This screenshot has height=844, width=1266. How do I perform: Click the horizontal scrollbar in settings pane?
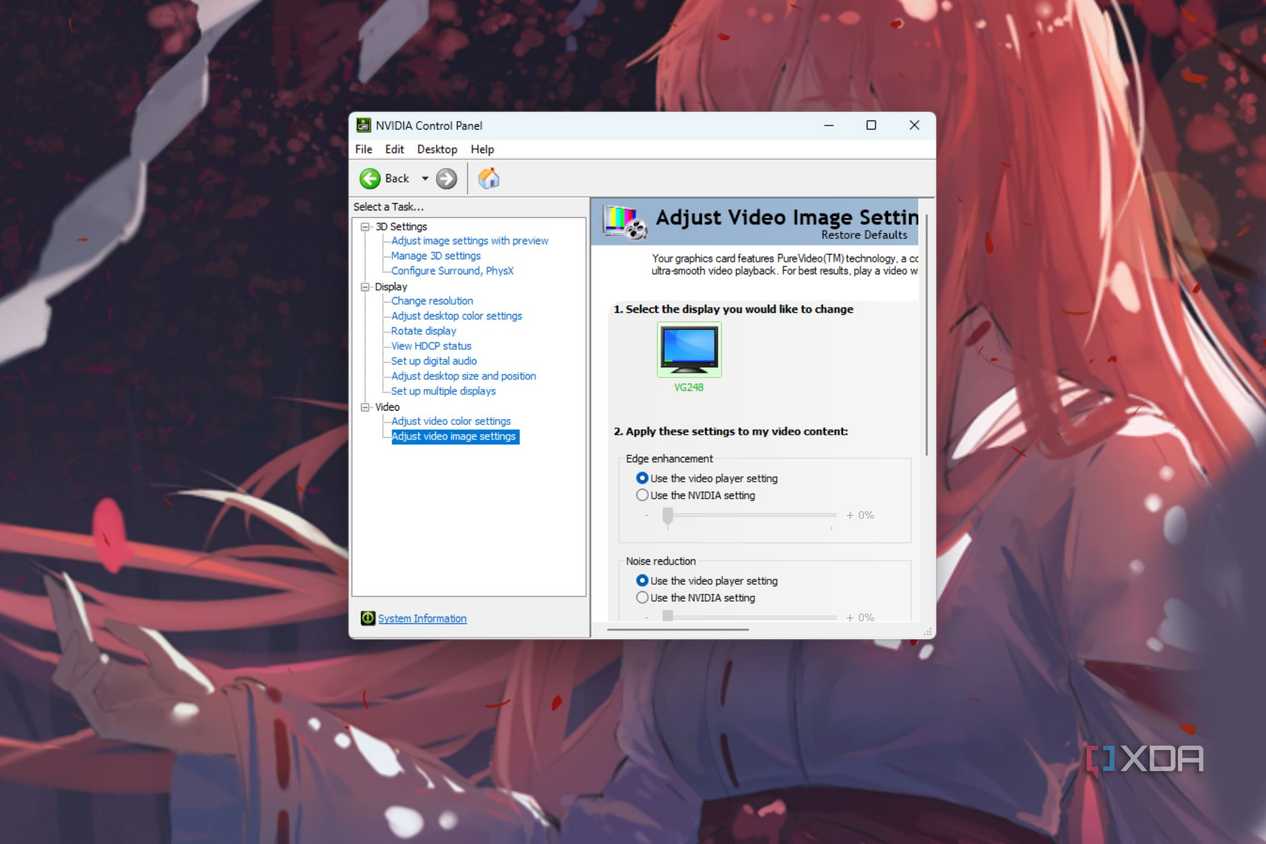click(678, 630)
